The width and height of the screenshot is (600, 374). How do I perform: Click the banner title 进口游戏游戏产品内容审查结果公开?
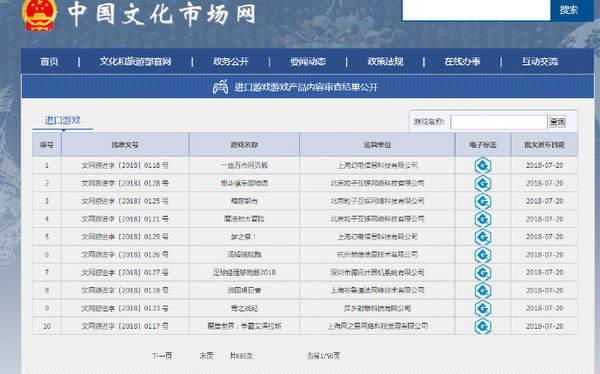306,87
